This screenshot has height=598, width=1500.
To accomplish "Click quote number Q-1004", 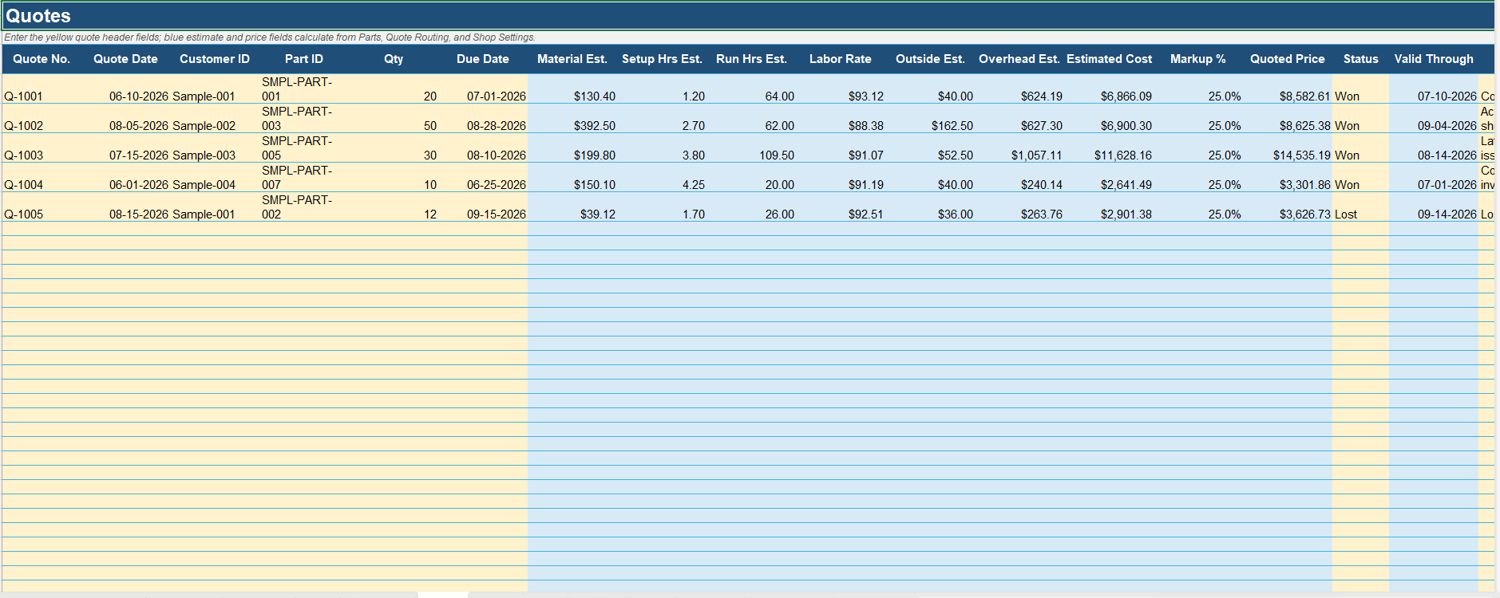I will pos(23,185).
